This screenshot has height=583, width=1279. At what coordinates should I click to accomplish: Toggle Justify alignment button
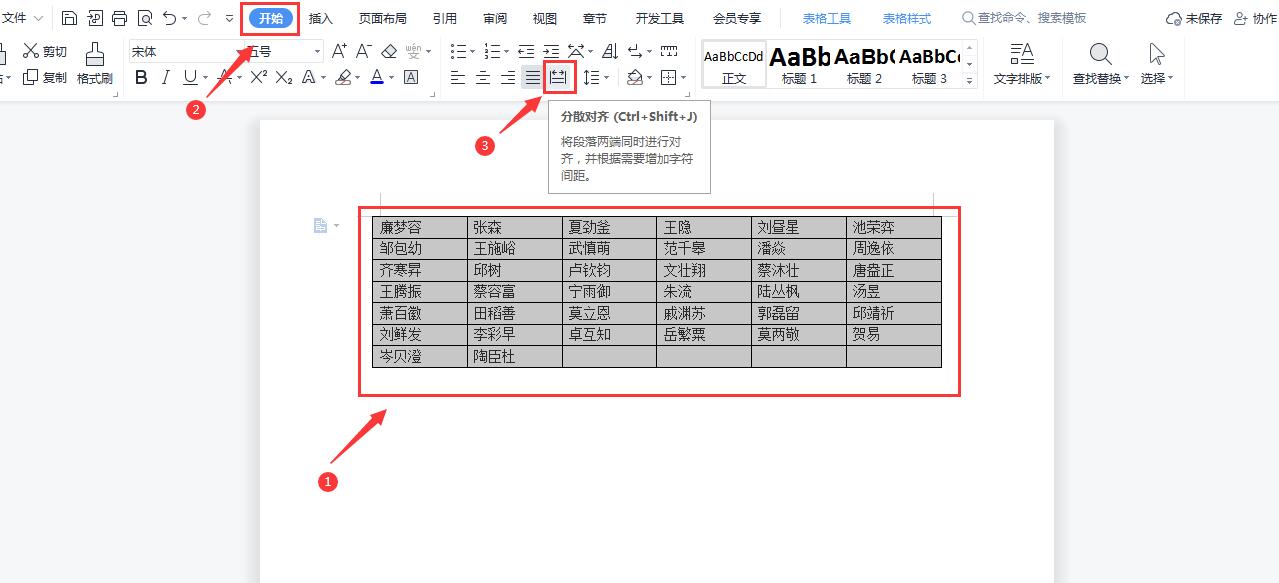click(x=533, y=77)
